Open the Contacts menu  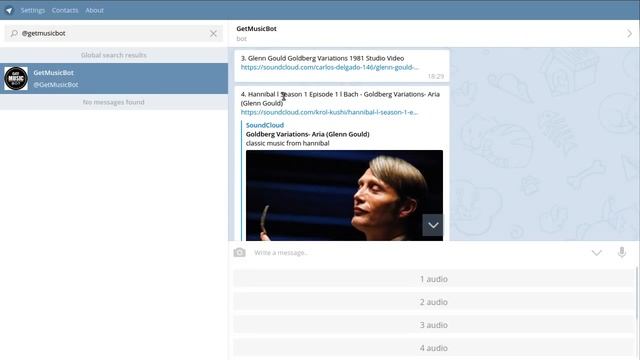[65, 10]
